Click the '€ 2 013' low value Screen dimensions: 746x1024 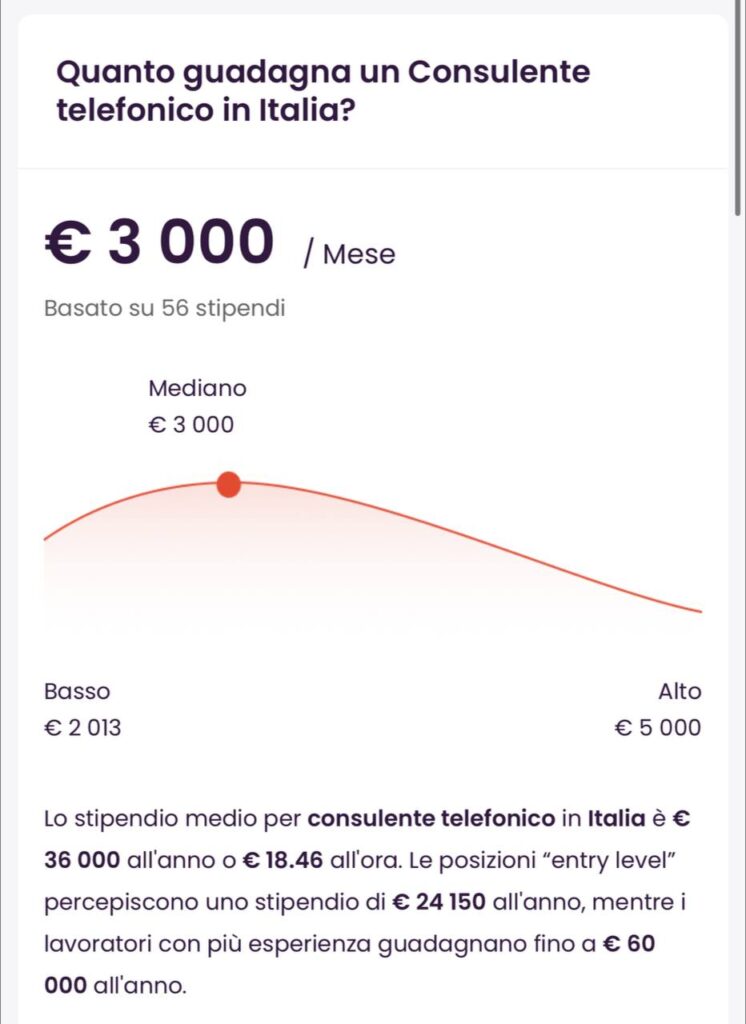(x=82, y=728)
